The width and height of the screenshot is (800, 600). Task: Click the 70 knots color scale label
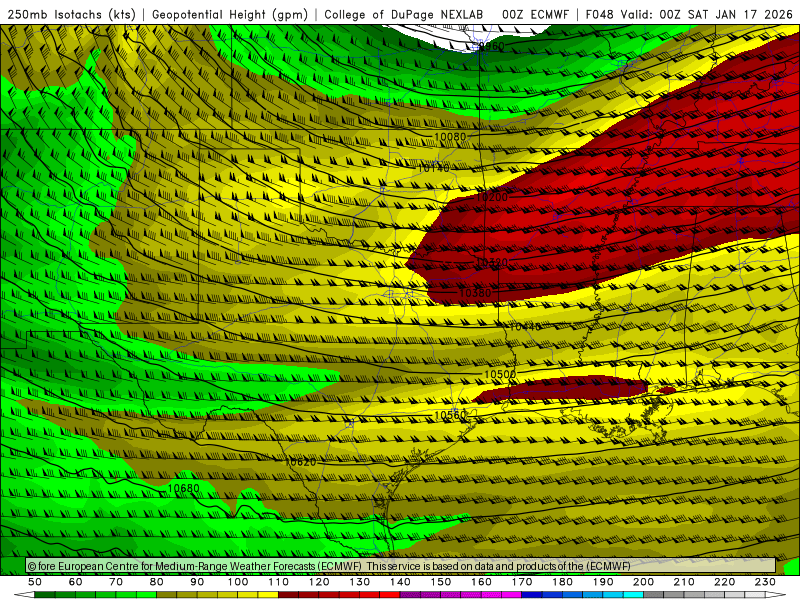point(116,582)
